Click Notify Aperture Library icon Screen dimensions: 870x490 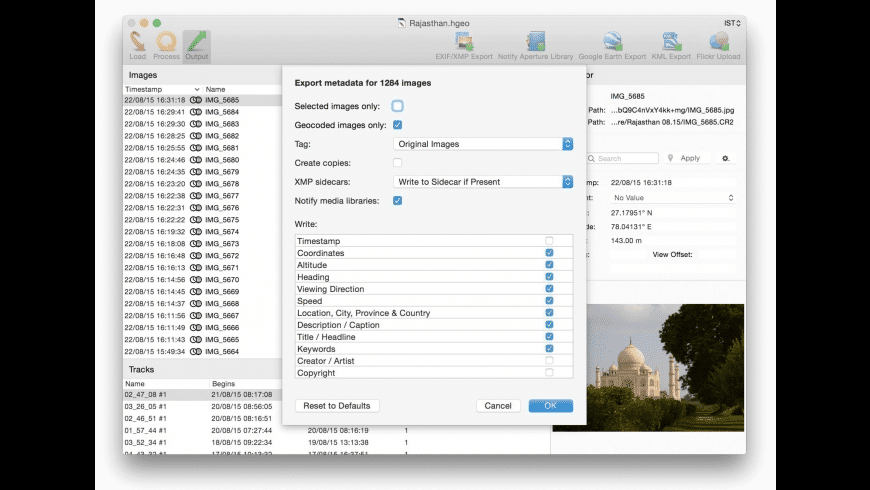click(535, 44)
